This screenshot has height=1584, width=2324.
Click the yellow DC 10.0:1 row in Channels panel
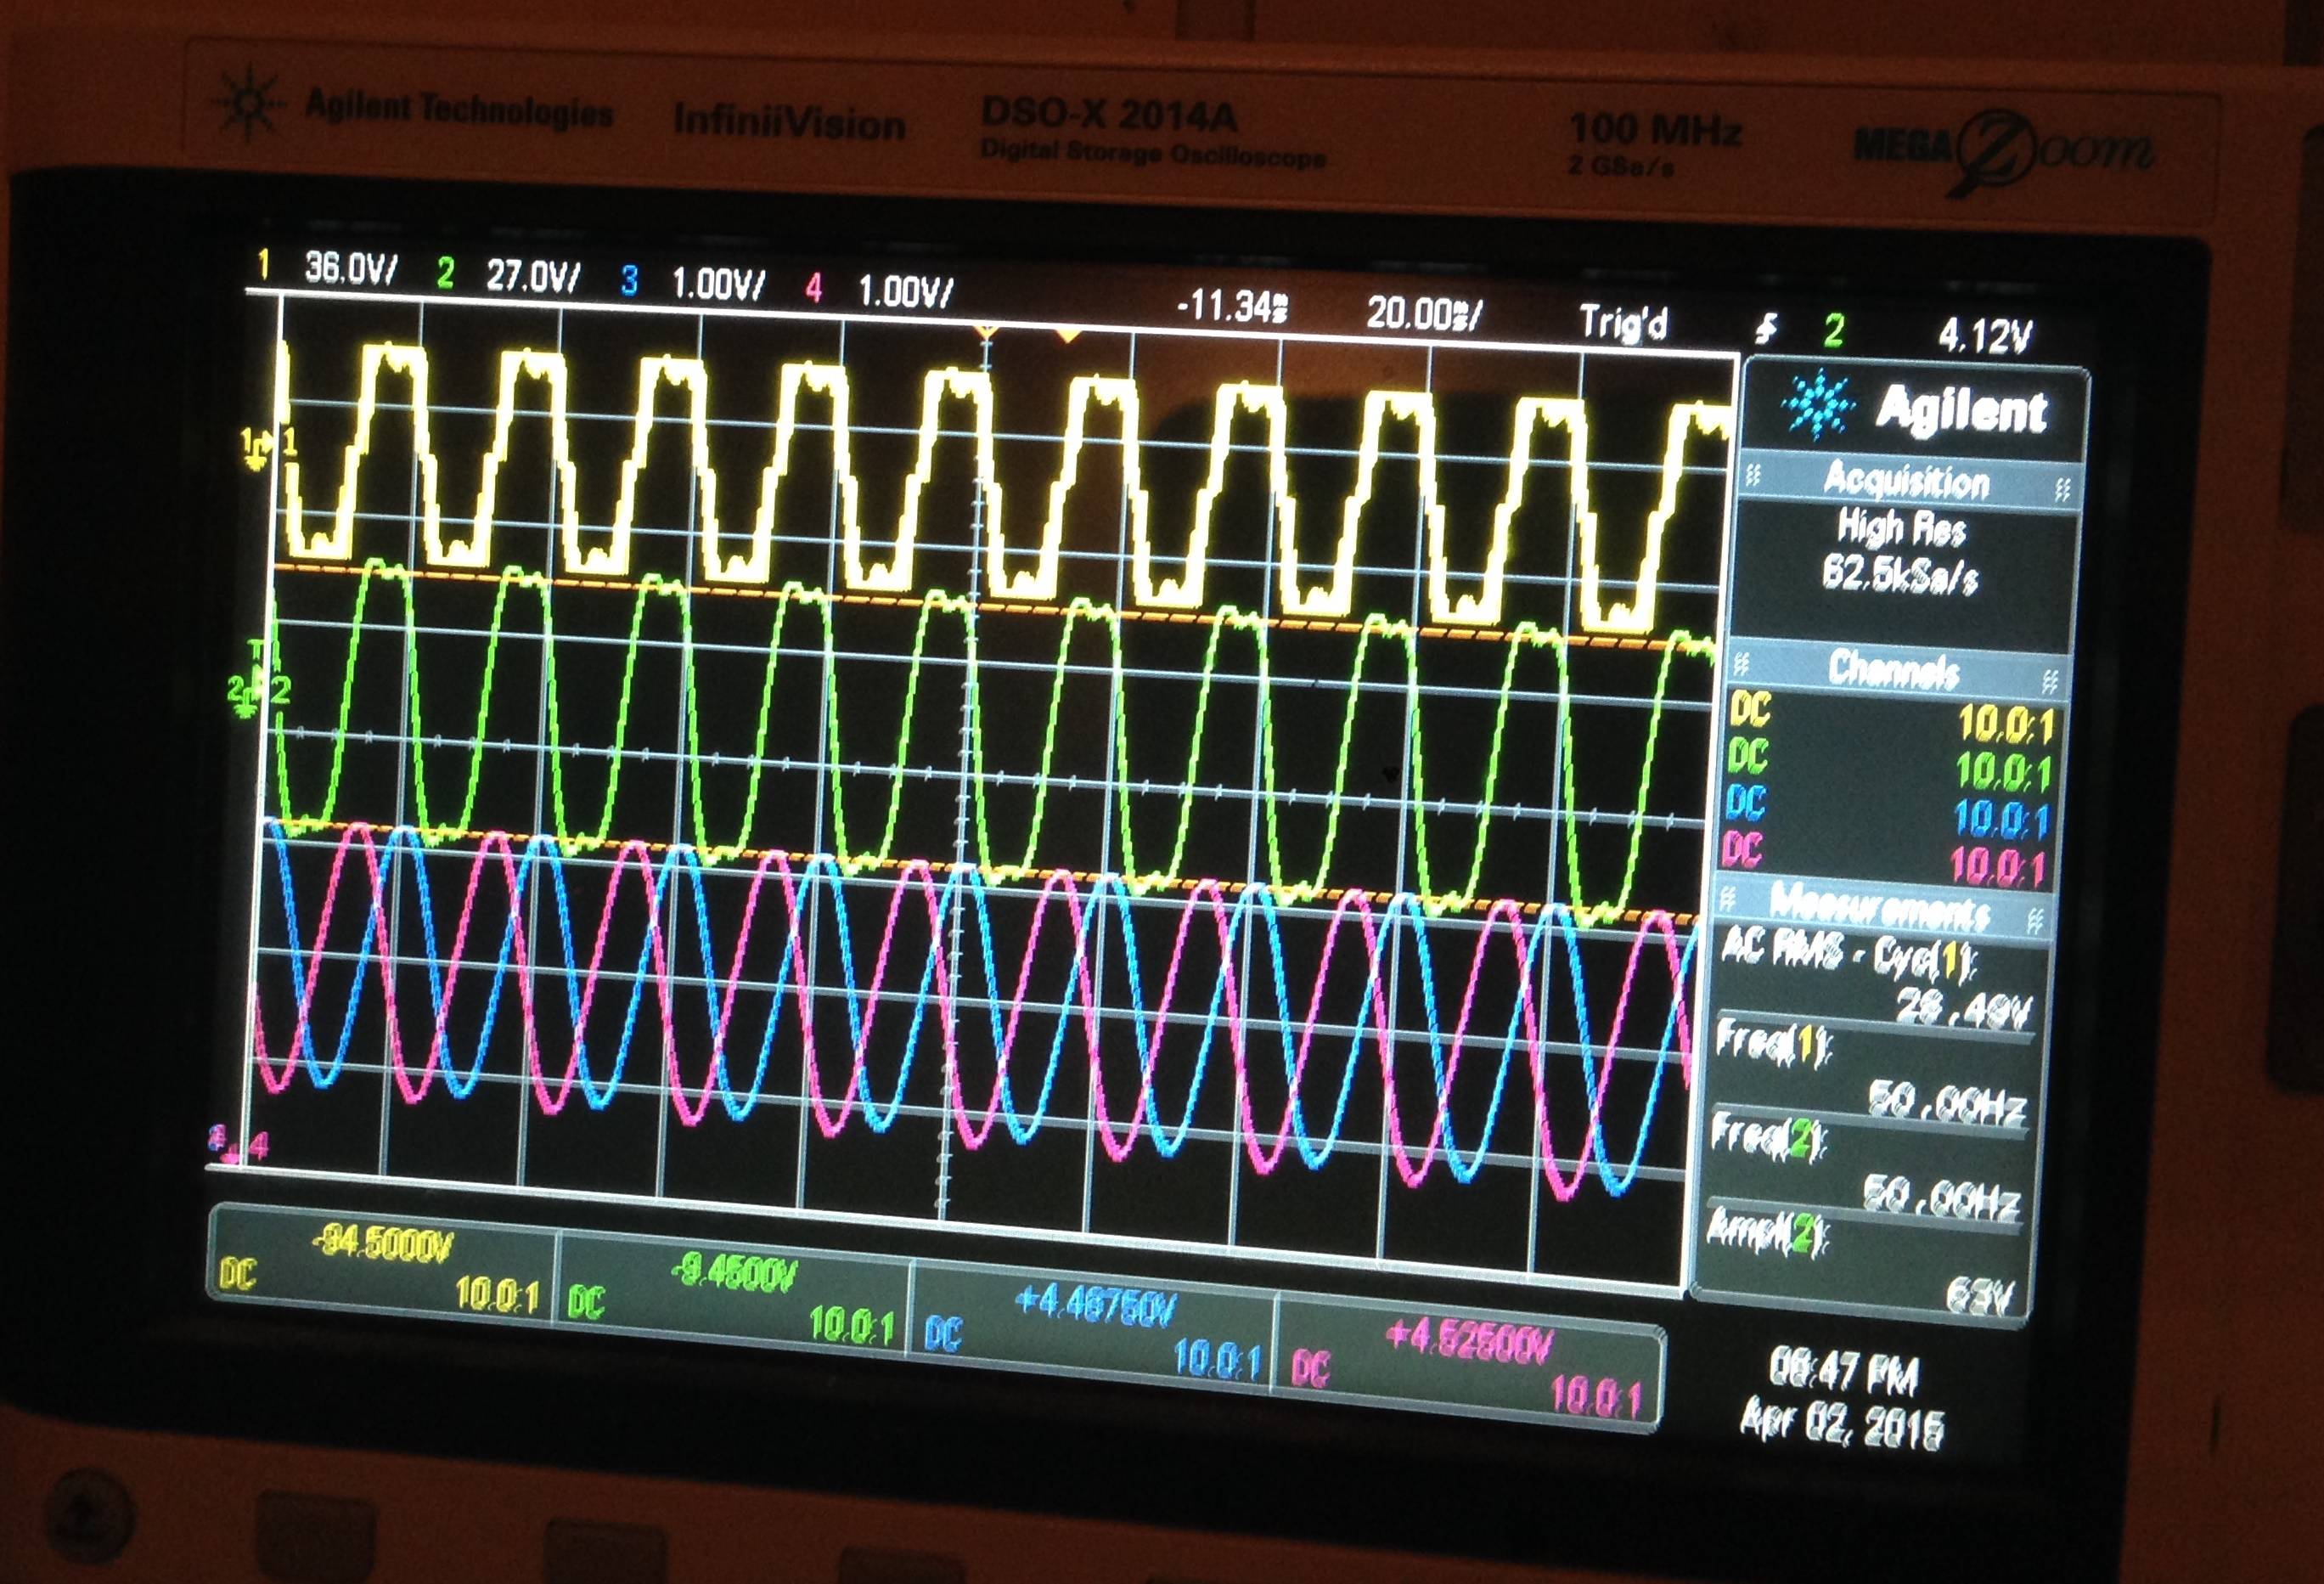pos(1890,718)
